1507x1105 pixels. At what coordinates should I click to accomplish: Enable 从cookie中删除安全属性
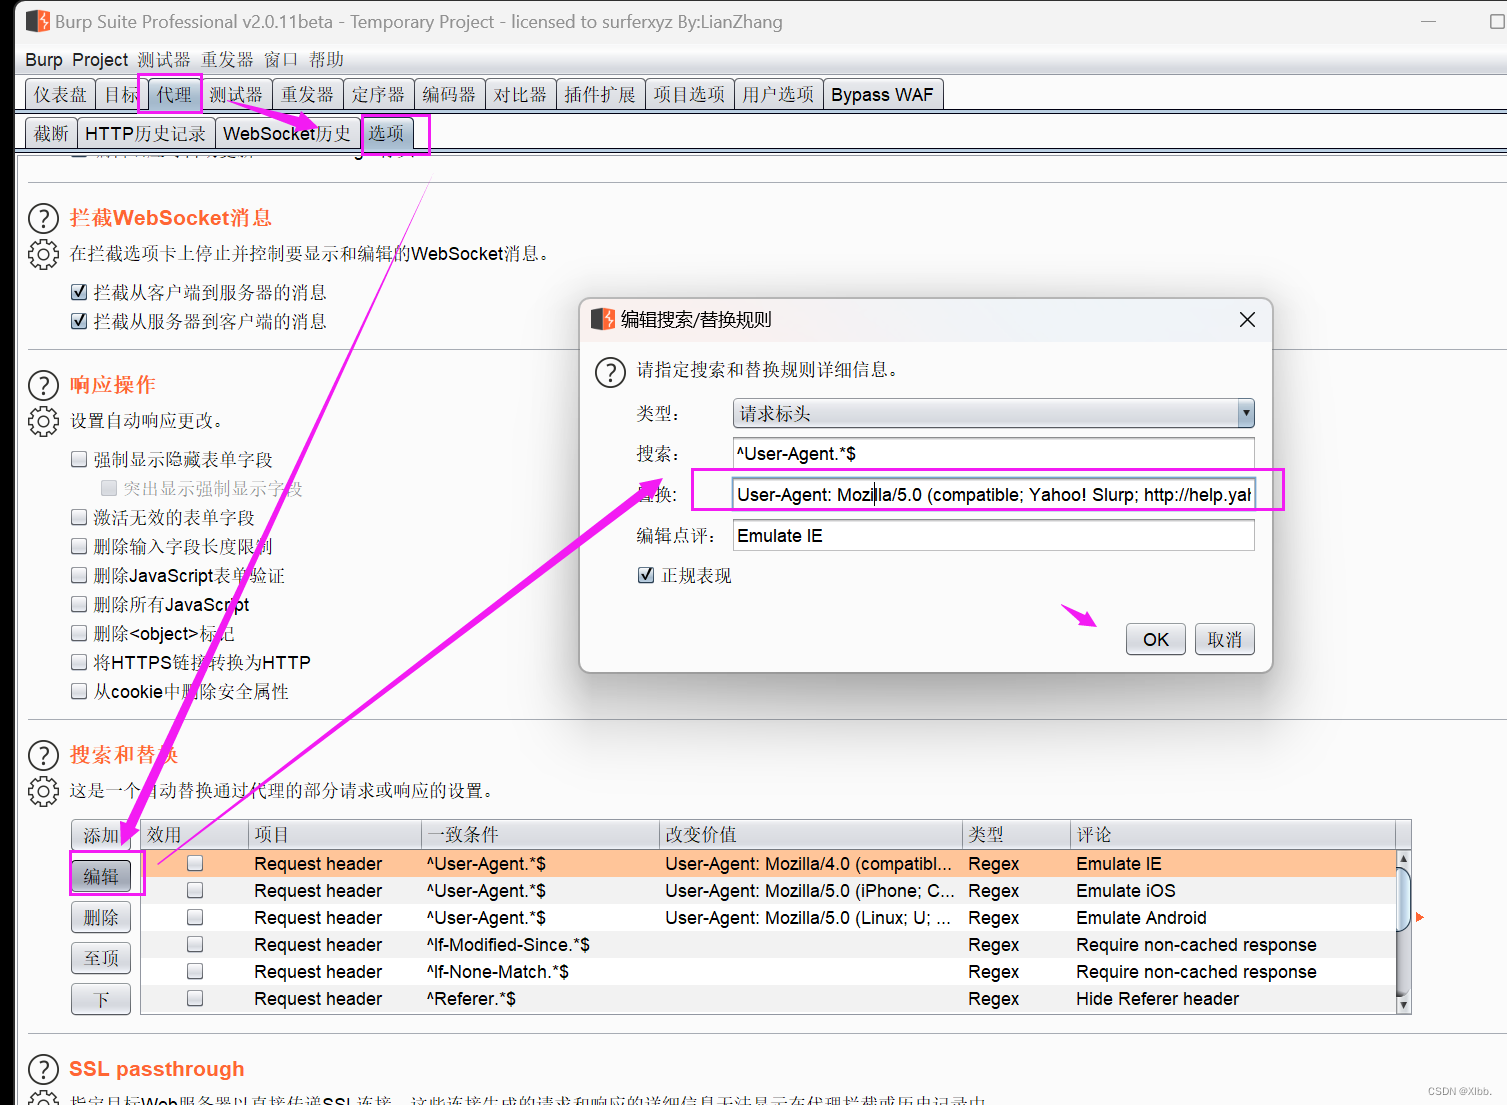[79, 691]
